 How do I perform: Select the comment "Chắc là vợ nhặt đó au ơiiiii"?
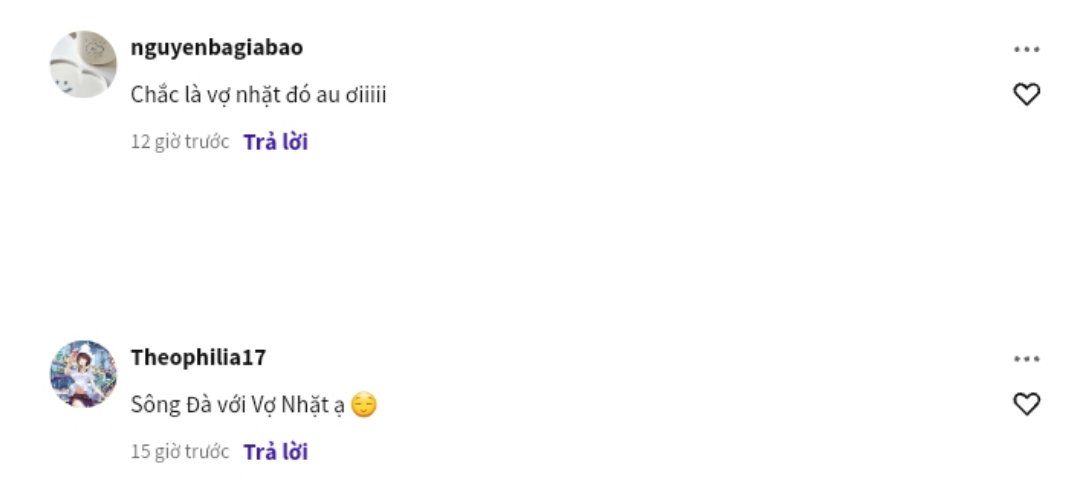pyautogui.click(x=258, y=95)
